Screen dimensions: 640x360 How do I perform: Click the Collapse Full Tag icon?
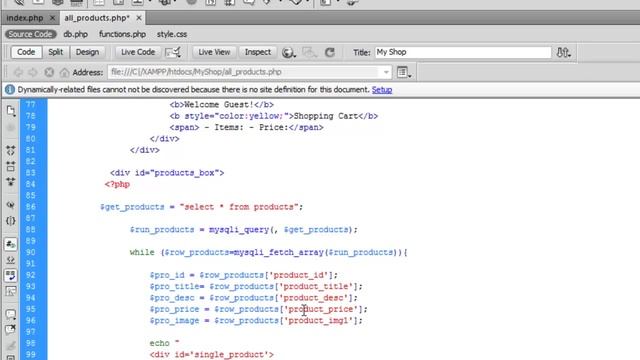[x=11, y=150]
